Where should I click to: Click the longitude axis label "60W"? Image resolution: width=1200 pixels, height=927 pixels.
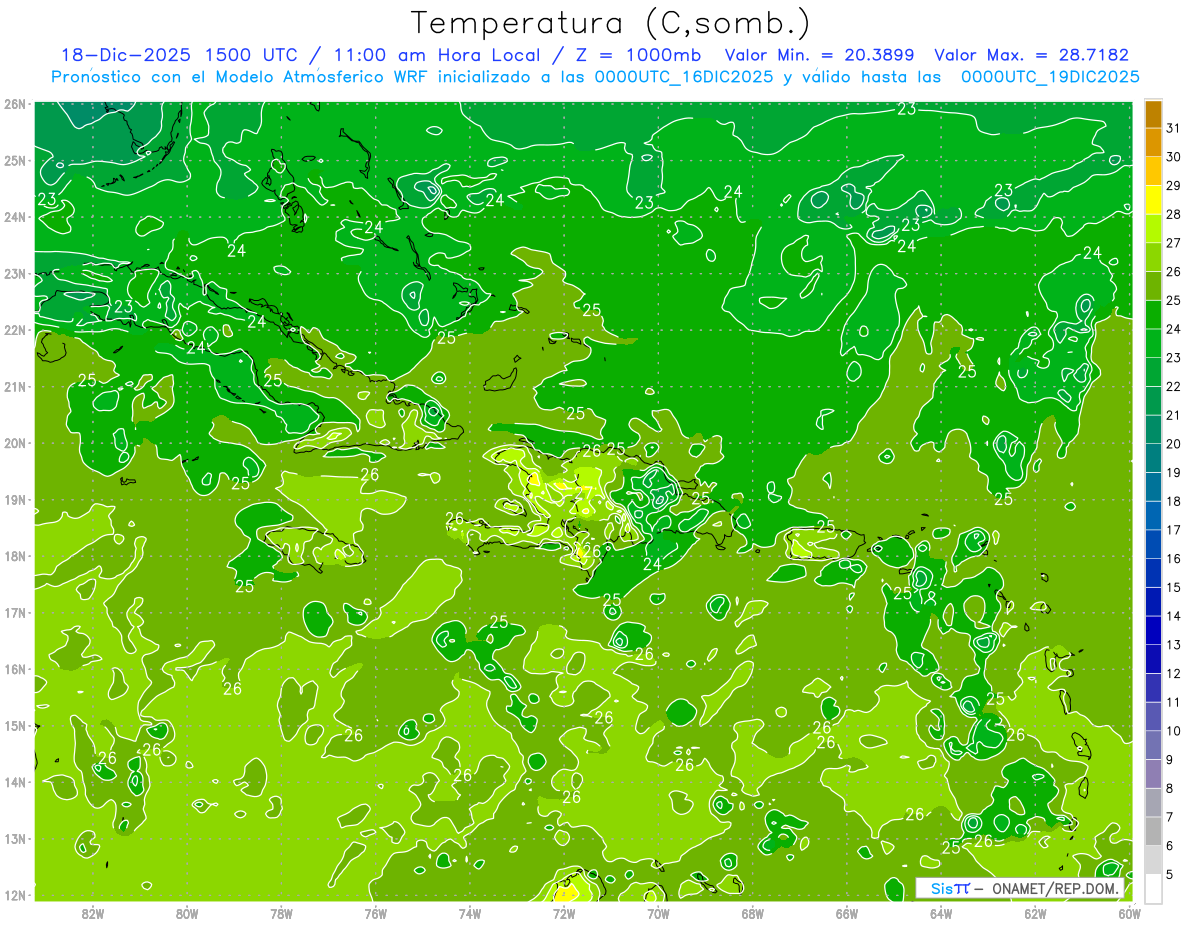[x=1129, y=913]
